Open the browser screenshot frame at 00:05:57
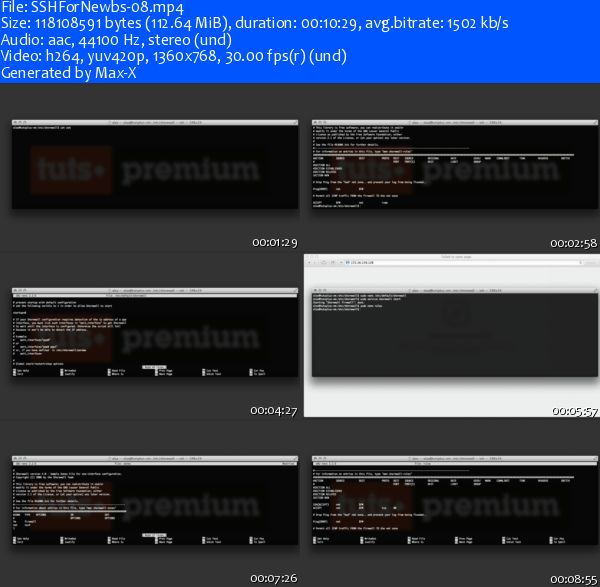The image size is (600, 587). pyautogui.click(x=452, y=336)
